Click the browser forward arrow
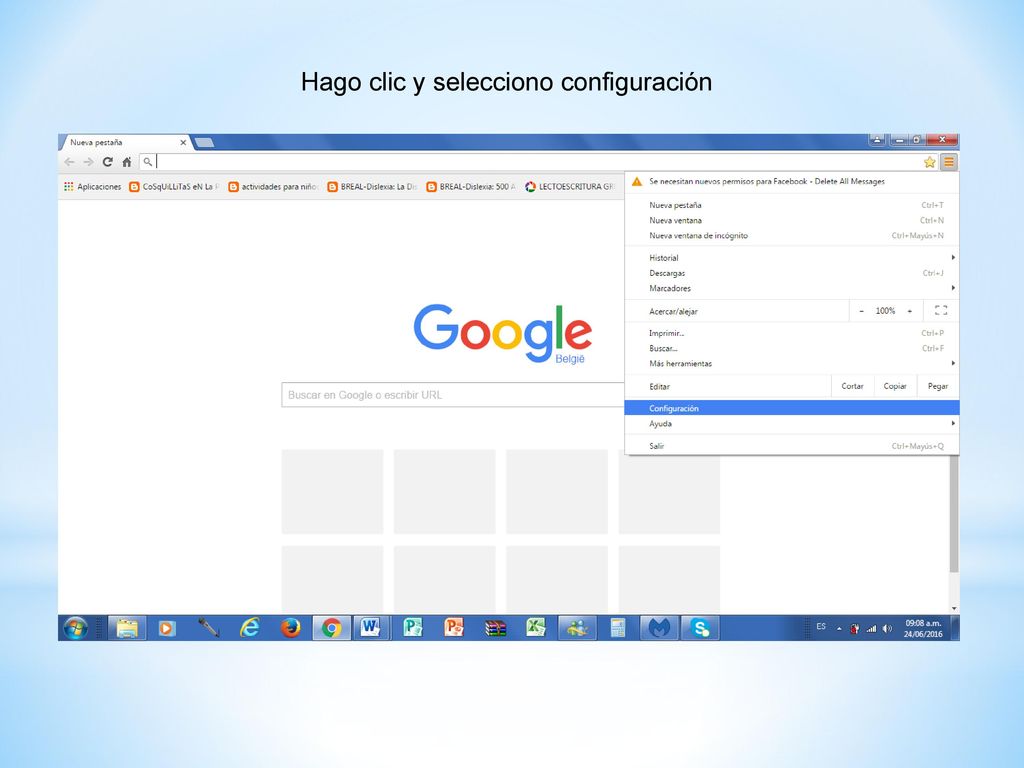The image size is (1024, 768). [88, 162]
